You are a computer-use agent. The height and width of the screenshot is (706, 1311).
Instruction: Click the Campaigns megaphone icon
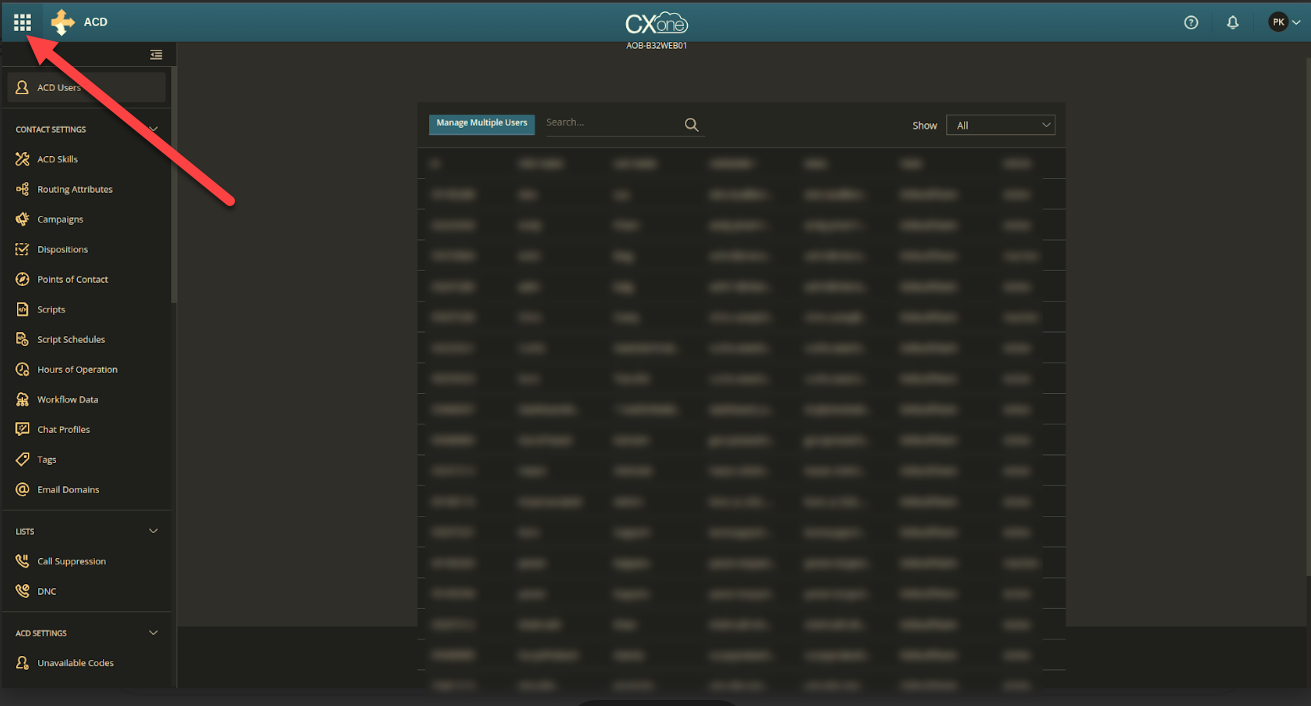[21, 218]
